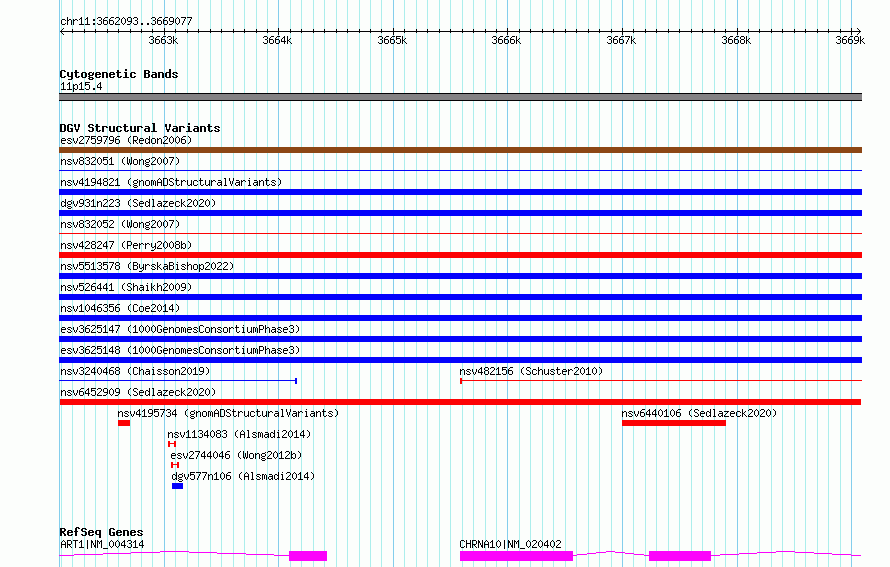Image resolution: width=890 pixels, height=567 pixels.
Task: Select the 11p15.4 band label
Action: click(x=81, y=86)
